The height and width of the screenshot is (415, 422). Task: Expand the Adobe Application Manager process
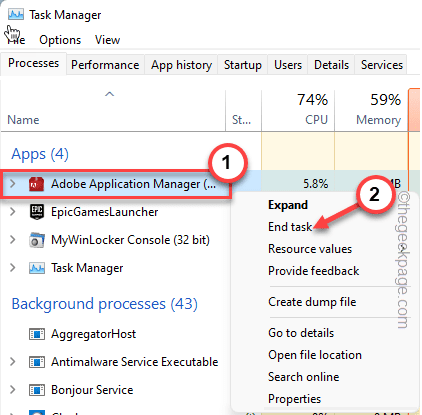click(x=13, y=184)
